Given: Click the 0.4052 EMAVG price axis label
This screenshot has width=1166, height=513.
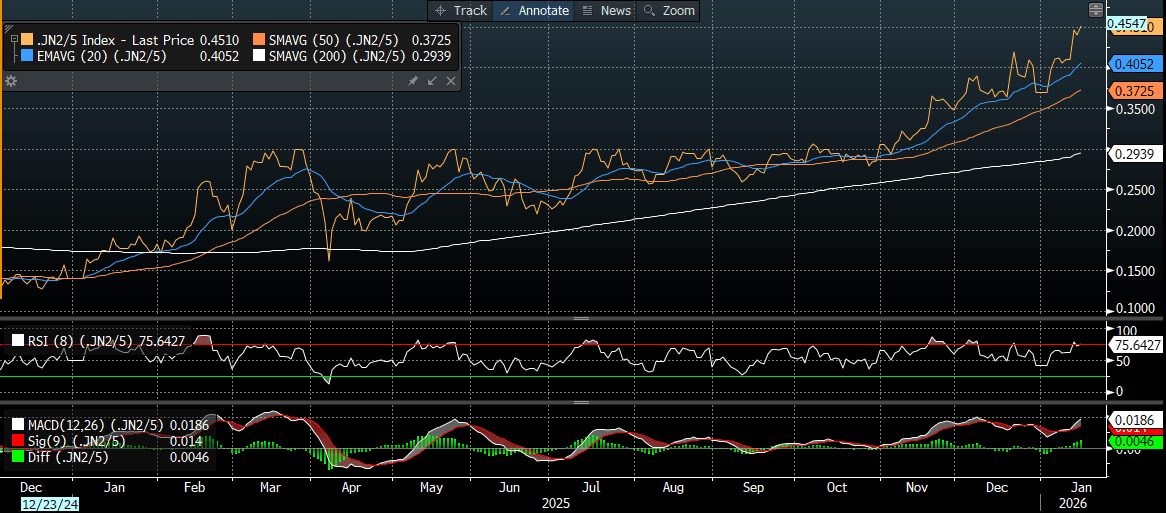Looking at the screenshot, I should point(1132,64).
